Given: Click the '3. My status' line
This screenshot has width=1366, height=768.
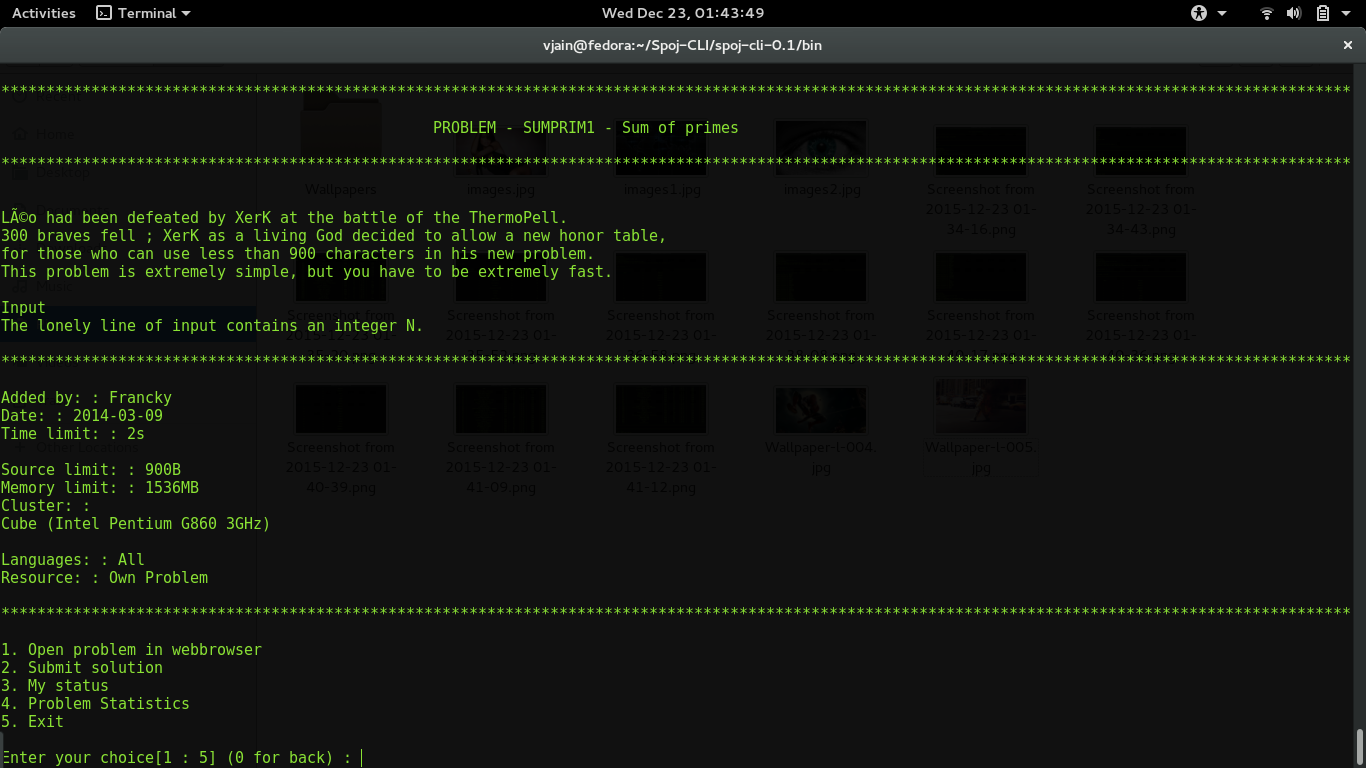Looking at the screenshot, I should pyautogui.click(x=55, y=686).
